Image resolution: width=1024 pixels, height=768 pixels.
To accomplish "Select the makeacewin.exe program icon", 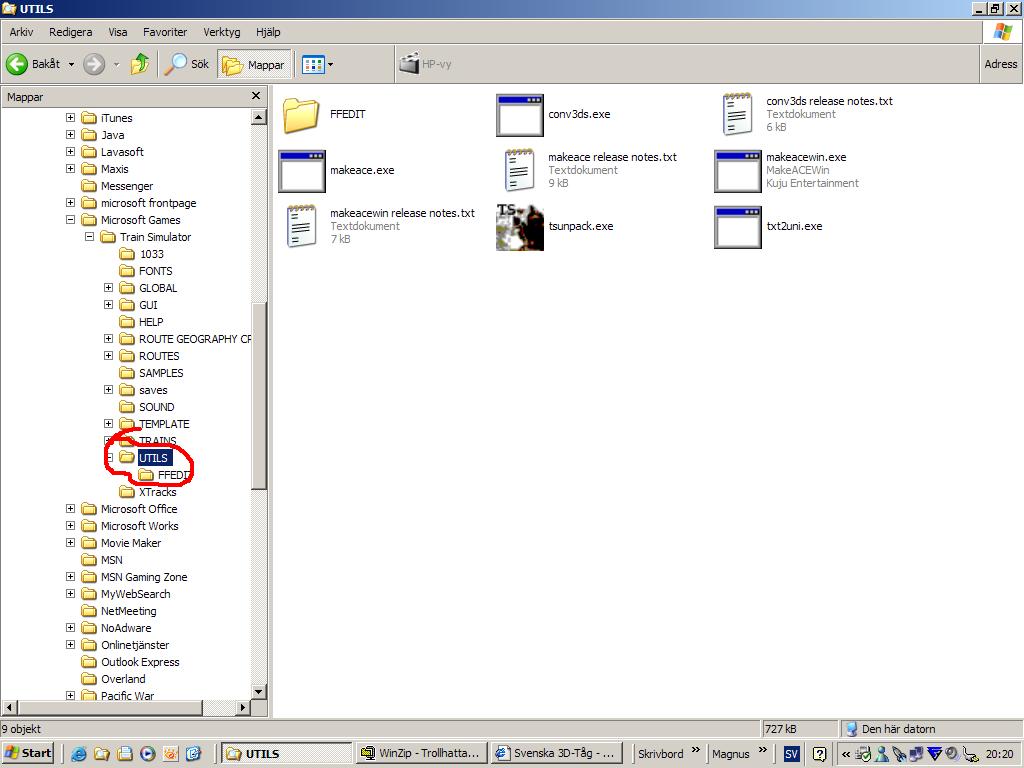I will [x=738, y=171].
